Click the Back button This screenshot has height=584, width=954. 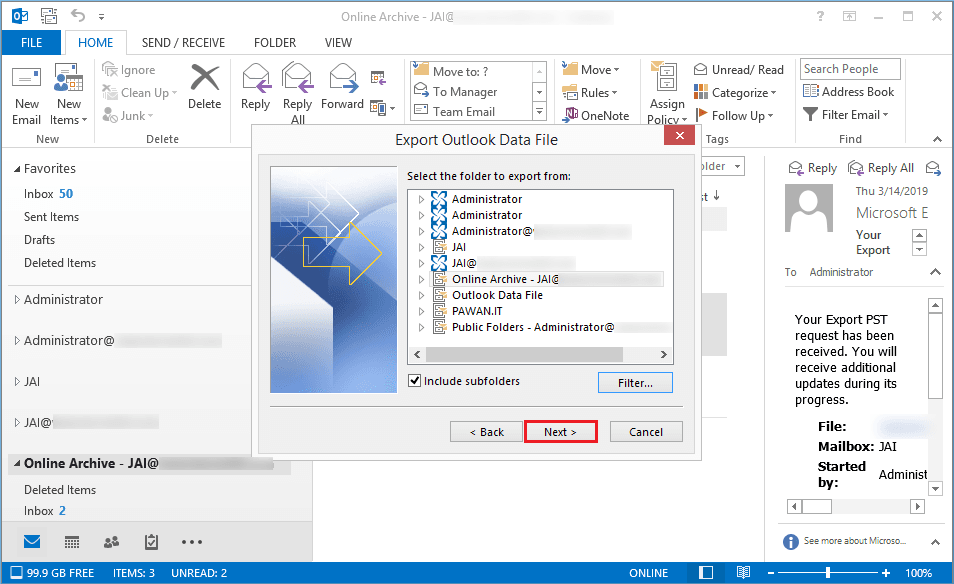[486, 432]
